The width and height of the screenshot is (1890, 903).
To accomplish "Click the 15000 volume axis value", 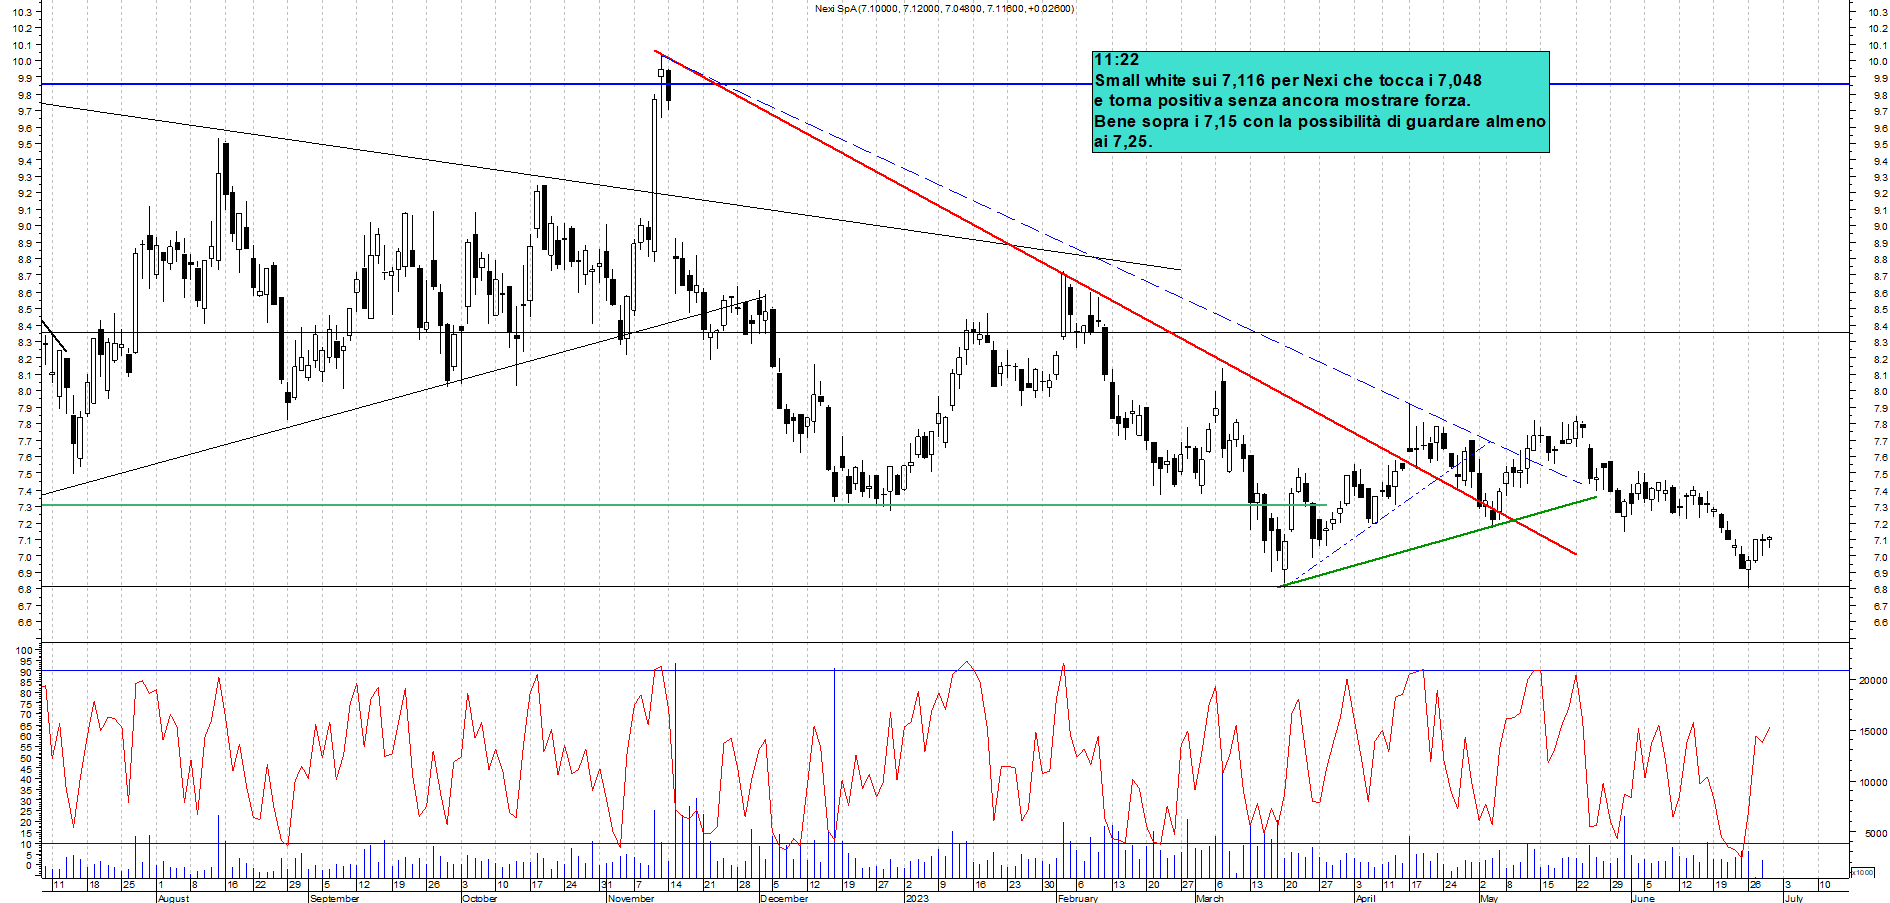I will tap(1873, 731).
